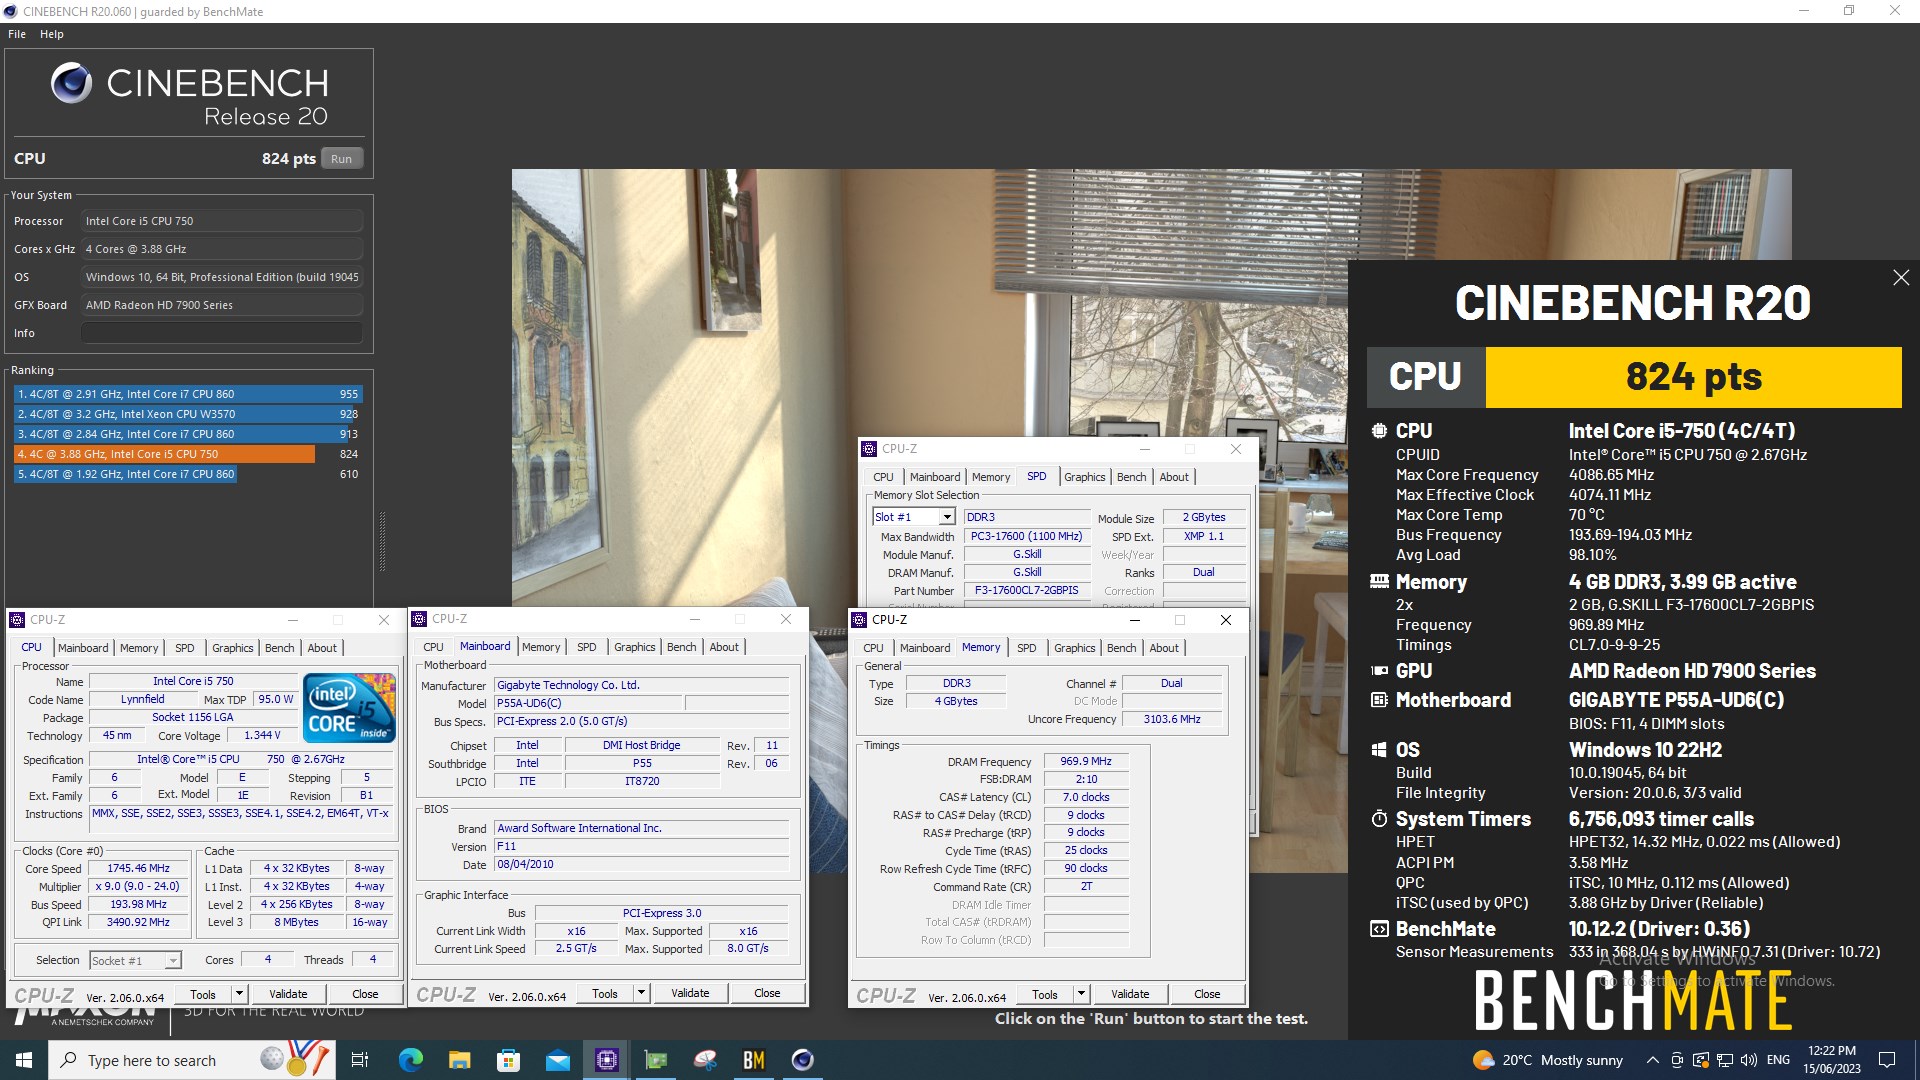Open the network icon in the tray

coord(1724,1060)
